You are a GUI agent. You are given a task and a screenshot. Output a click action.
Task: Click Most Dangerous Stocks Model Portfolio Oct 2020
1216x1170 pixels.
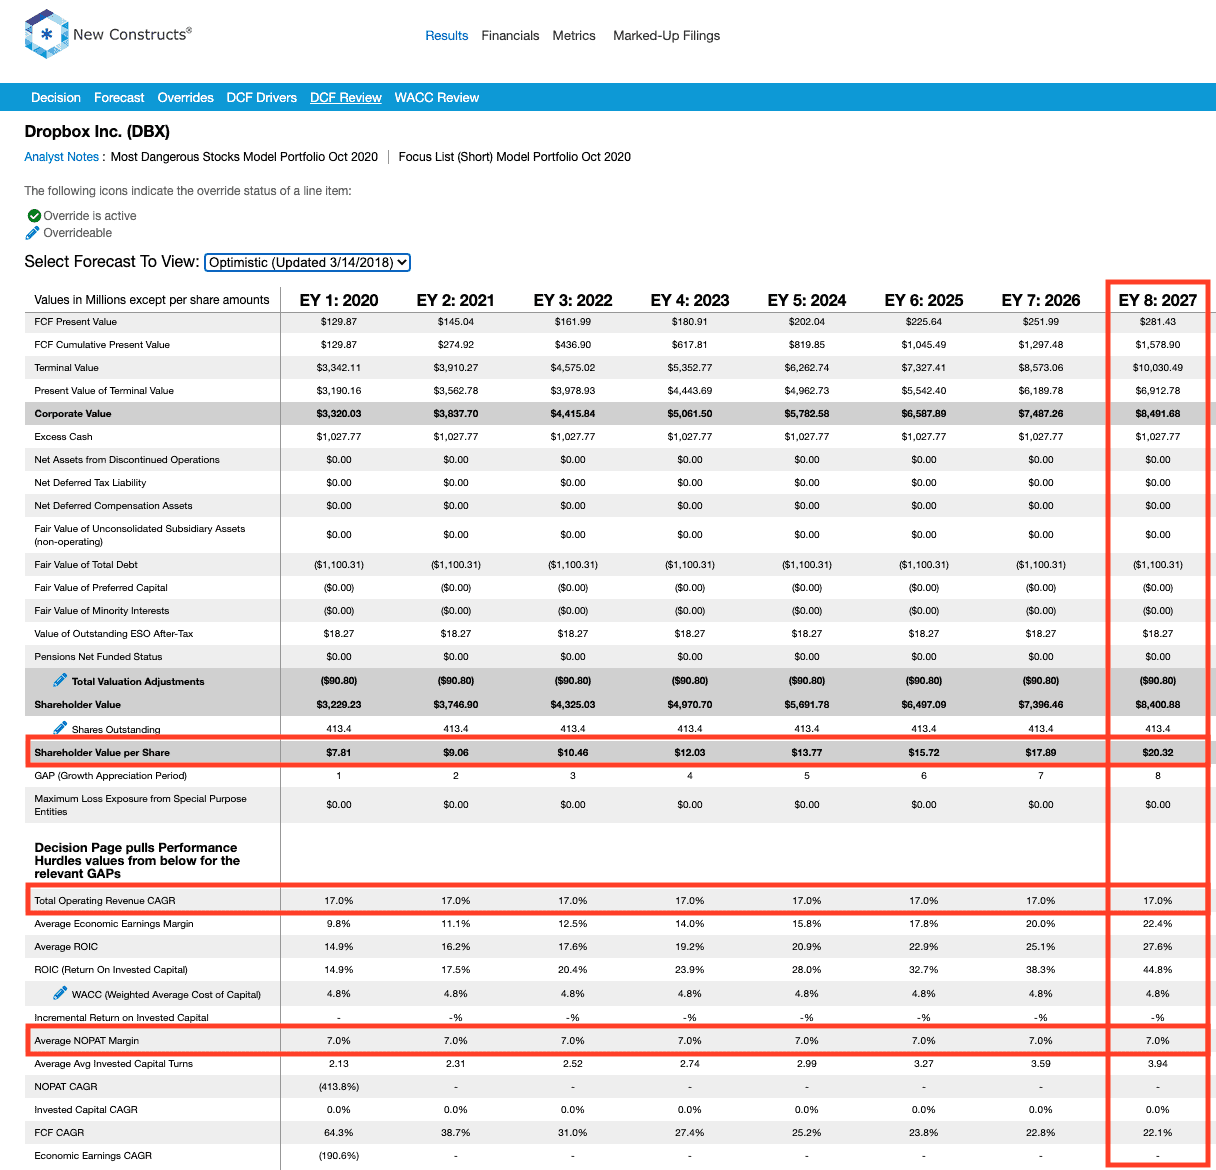click(x=244, y=157)
